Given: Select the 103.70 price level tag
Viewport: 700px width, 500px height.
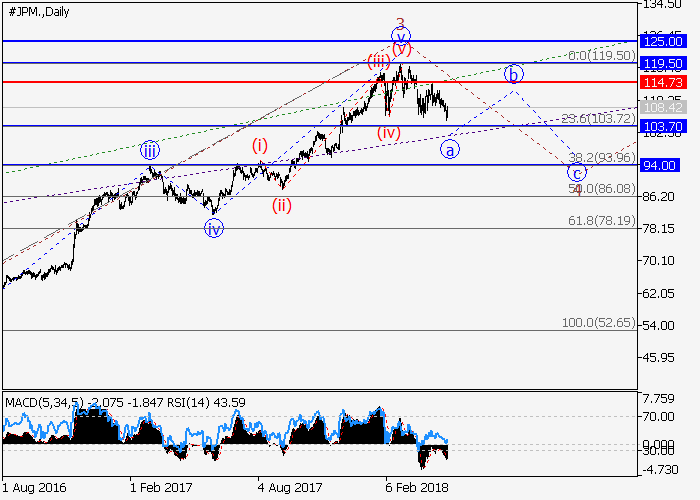Looking at the screenshot, I should pyautogui.click(x=660, y=126).
